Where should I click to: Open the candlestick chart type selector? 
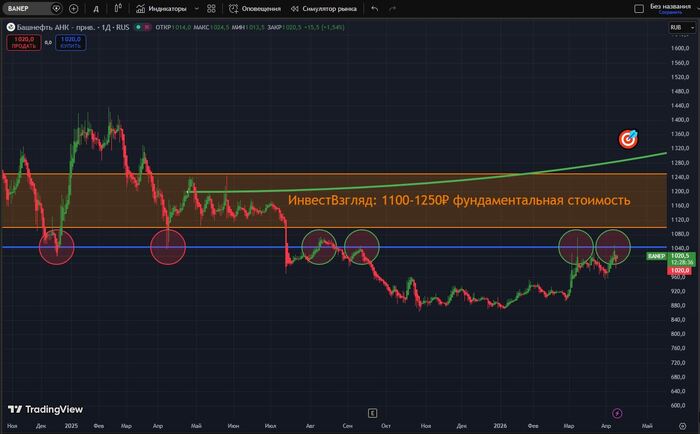click(x=118, y=8)
